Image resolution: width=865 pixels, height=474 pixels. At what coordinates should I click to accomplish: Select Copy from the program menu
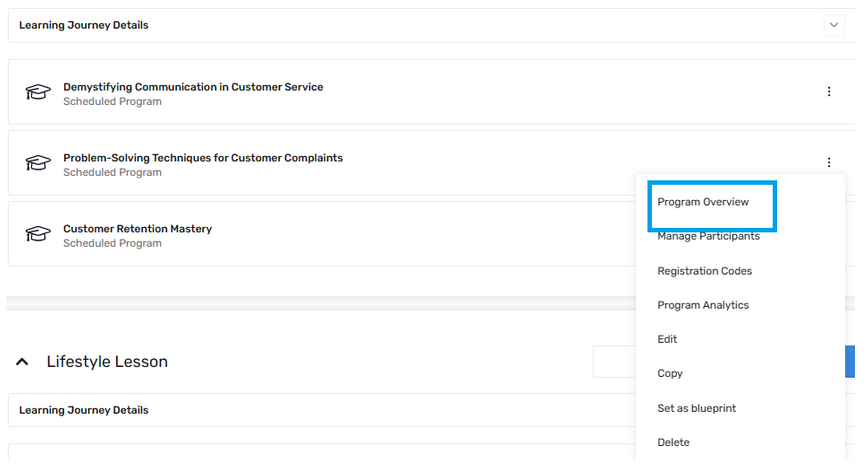coord(670,374)
